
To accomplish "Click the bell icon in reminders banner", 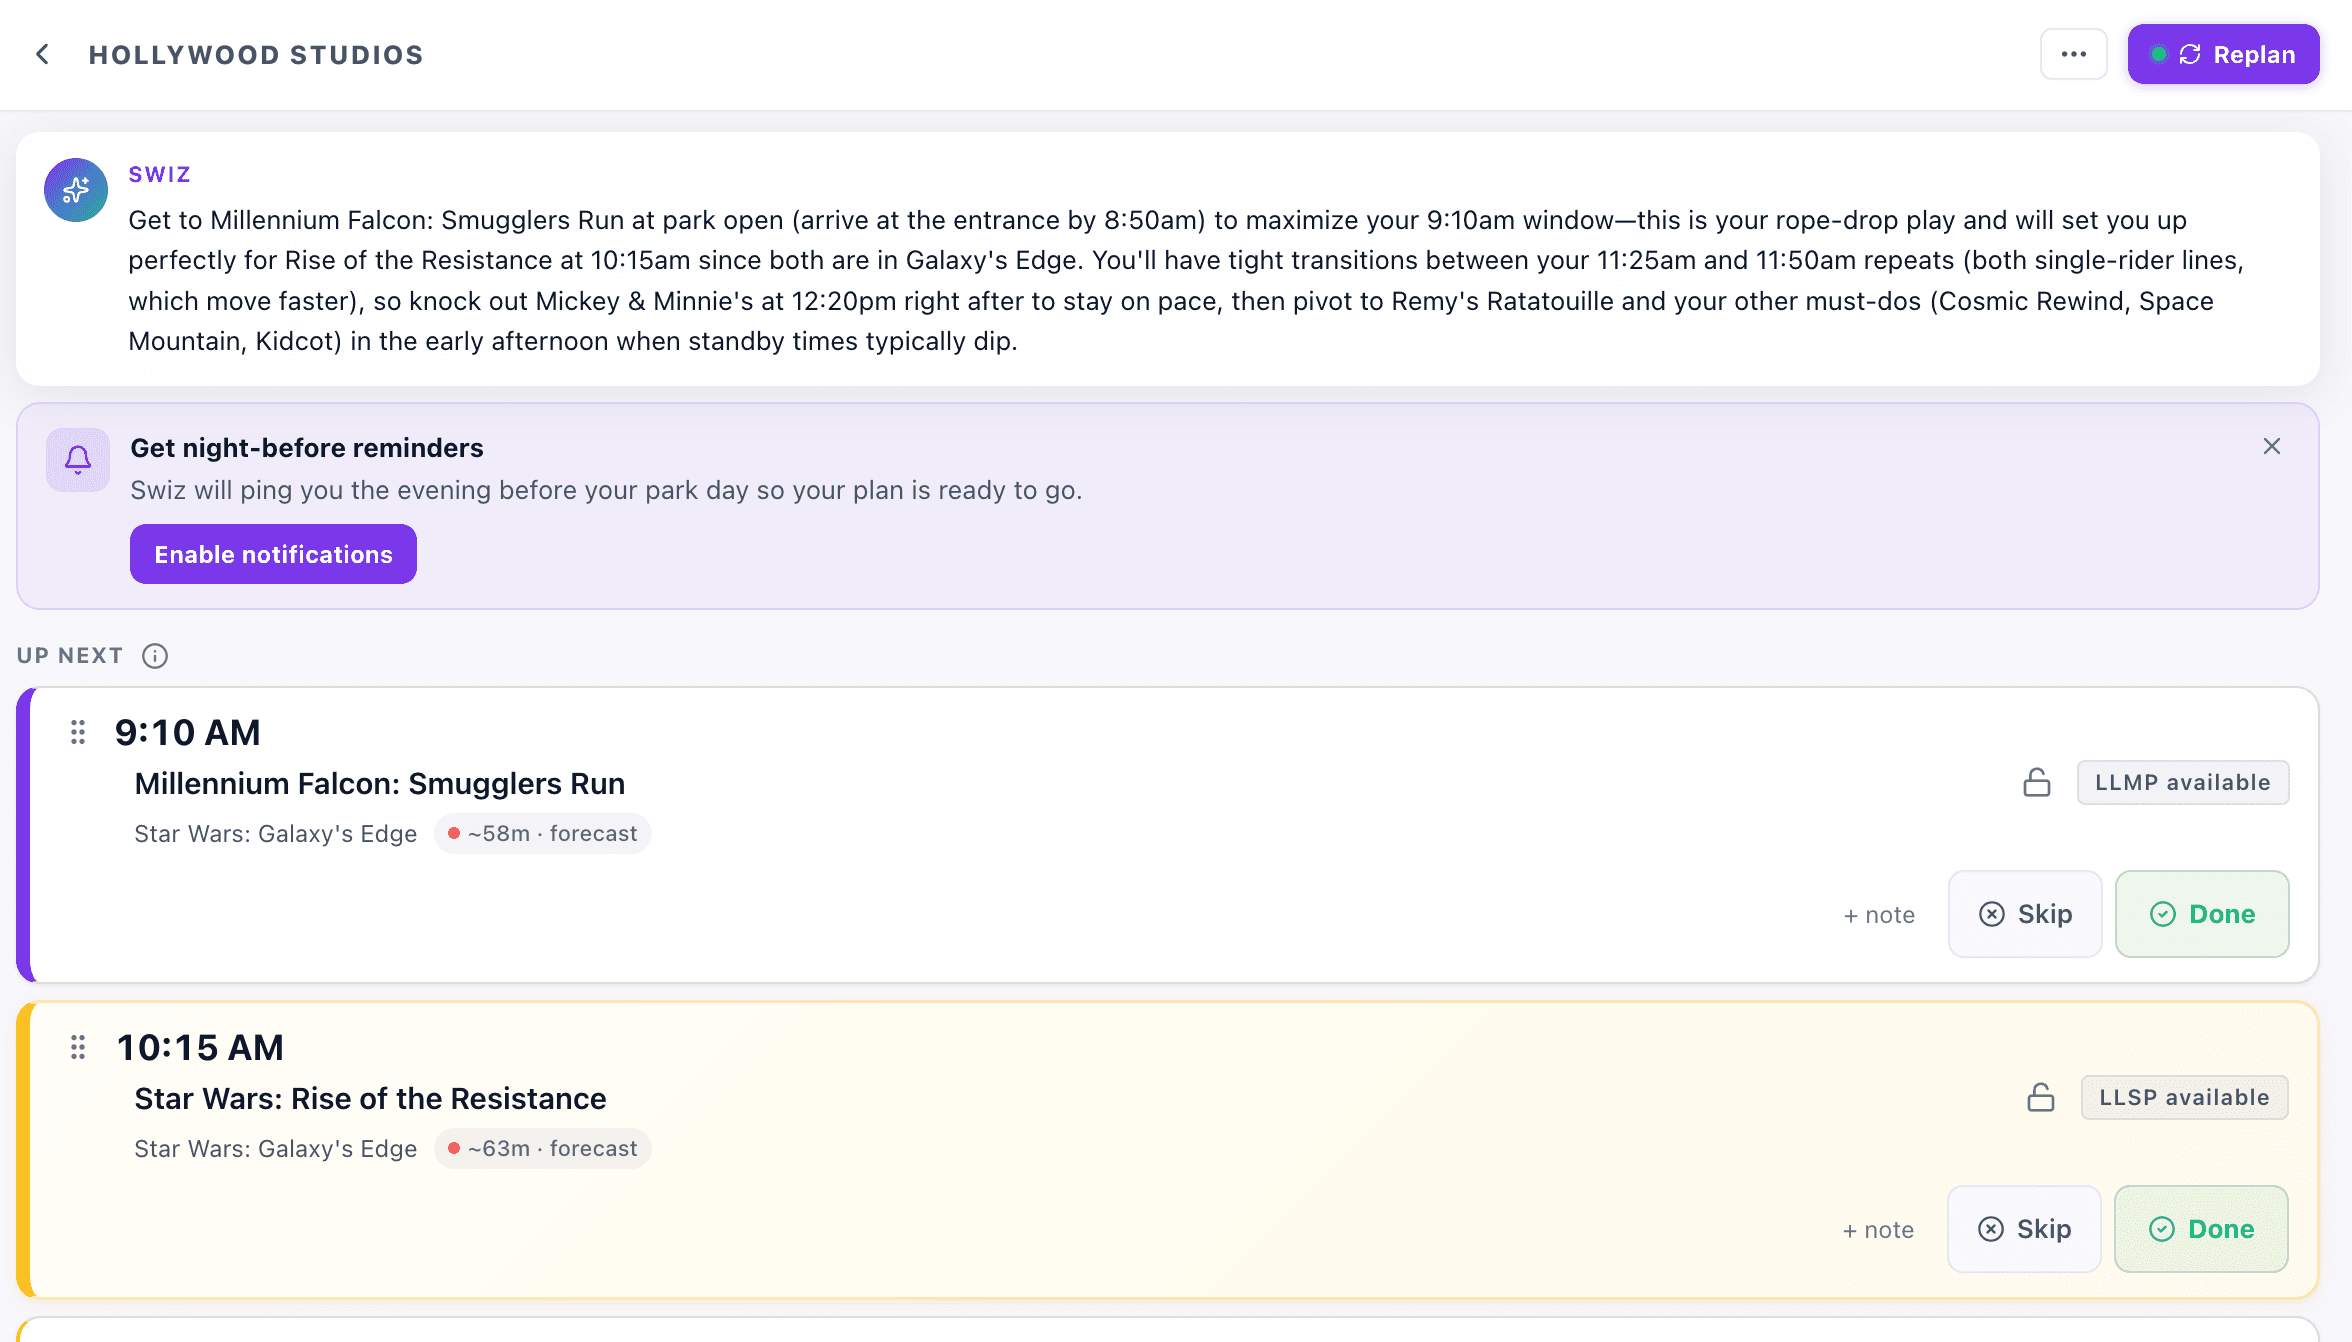I will pos(78,460).
